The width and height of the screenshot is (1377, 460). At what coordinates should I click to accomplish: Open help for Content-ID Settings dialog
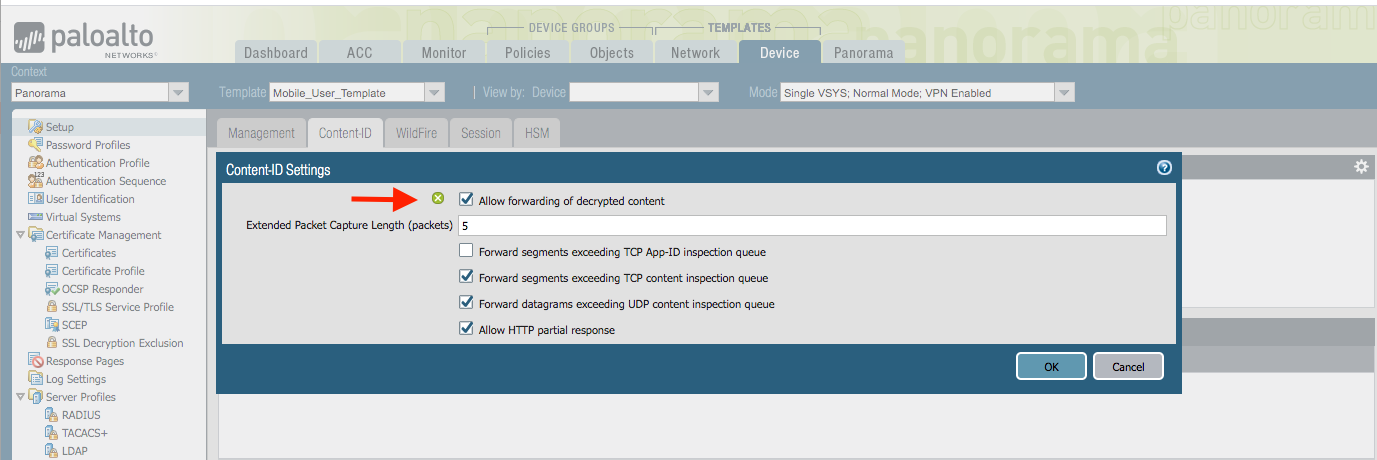pos(1164,168)
